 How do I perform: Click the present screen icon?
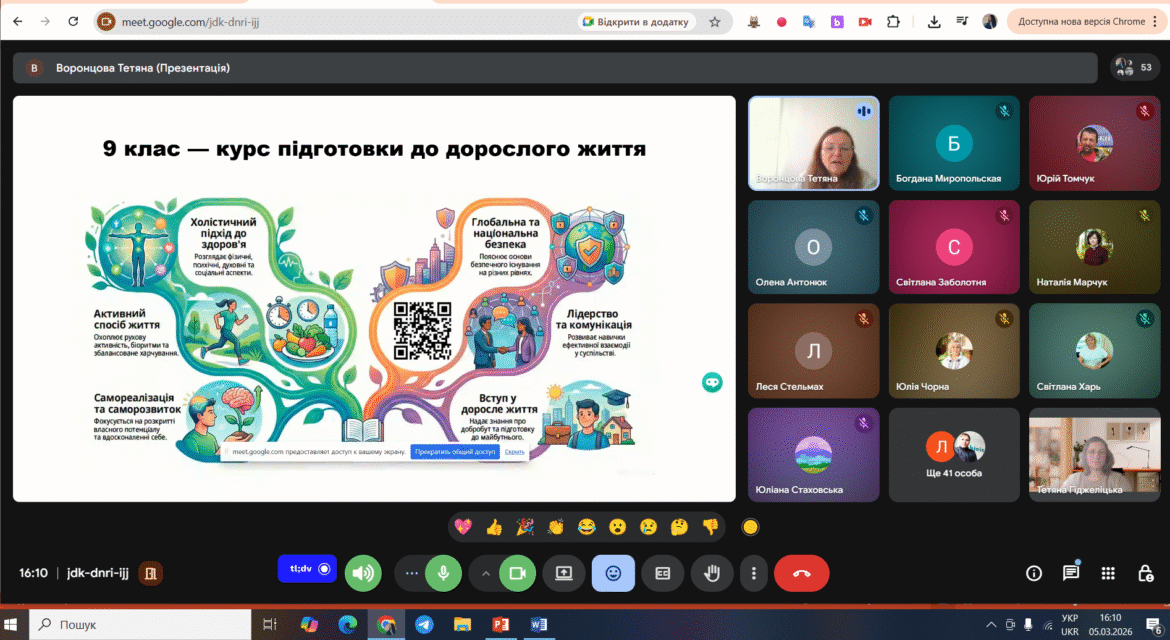point(563,573)
